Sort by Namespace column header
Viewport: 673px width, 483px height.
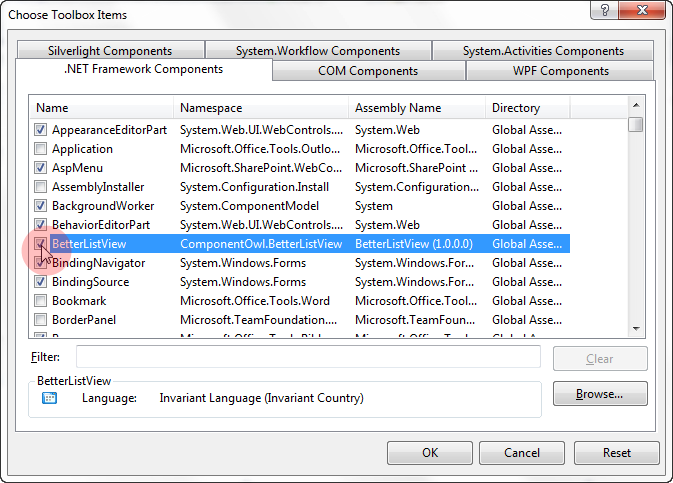tap(262, 107)
